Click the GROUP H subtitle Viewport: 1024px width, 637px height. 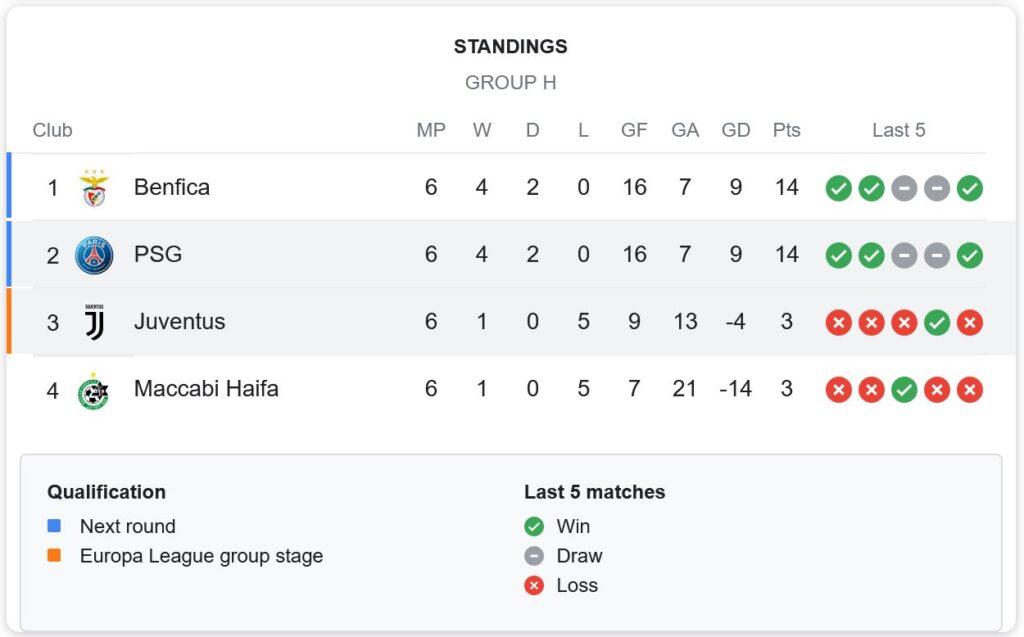pyautogui.click(x=510, y=83)
